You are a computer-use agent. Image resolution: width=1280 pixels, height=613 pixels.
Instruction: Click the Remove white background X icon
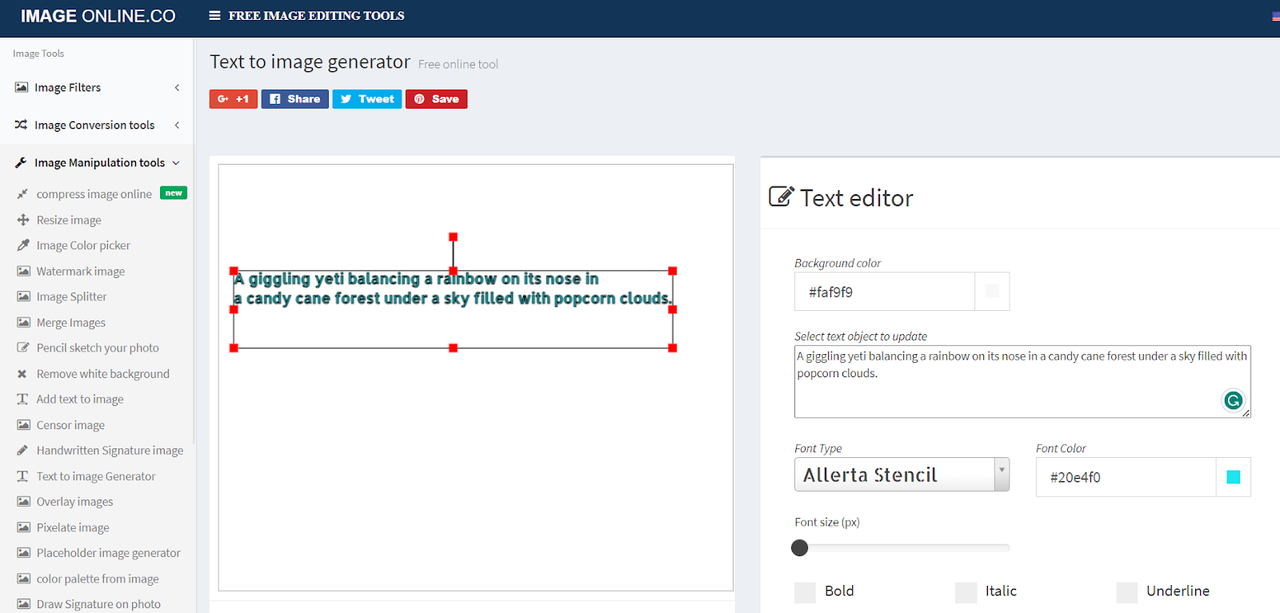click(x=23, y=374)
